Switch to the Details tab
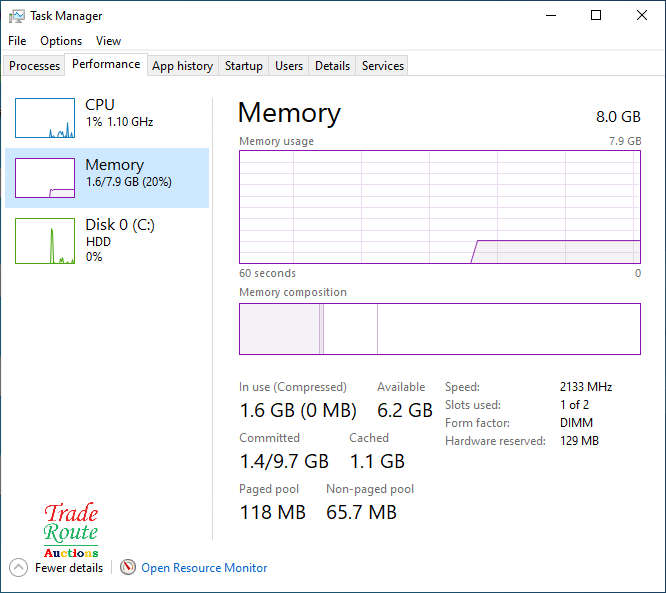This screenshot has width=666, height=593. point(333,66)
